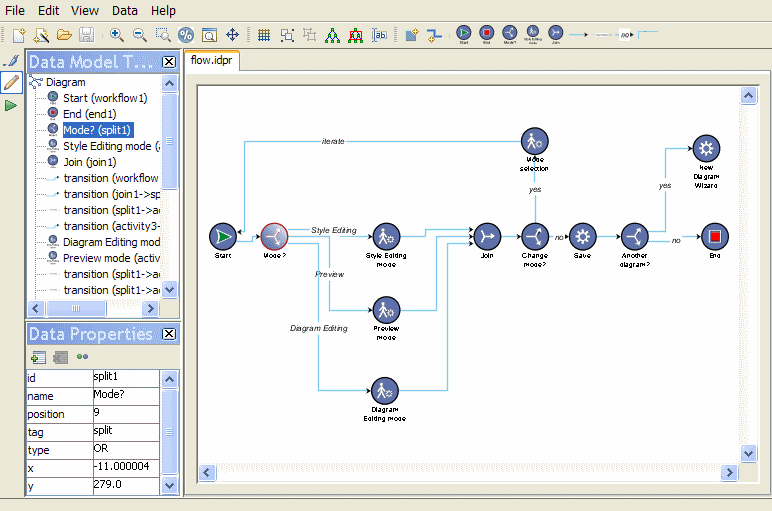Apply the green tree layout icon

point(332,35)
